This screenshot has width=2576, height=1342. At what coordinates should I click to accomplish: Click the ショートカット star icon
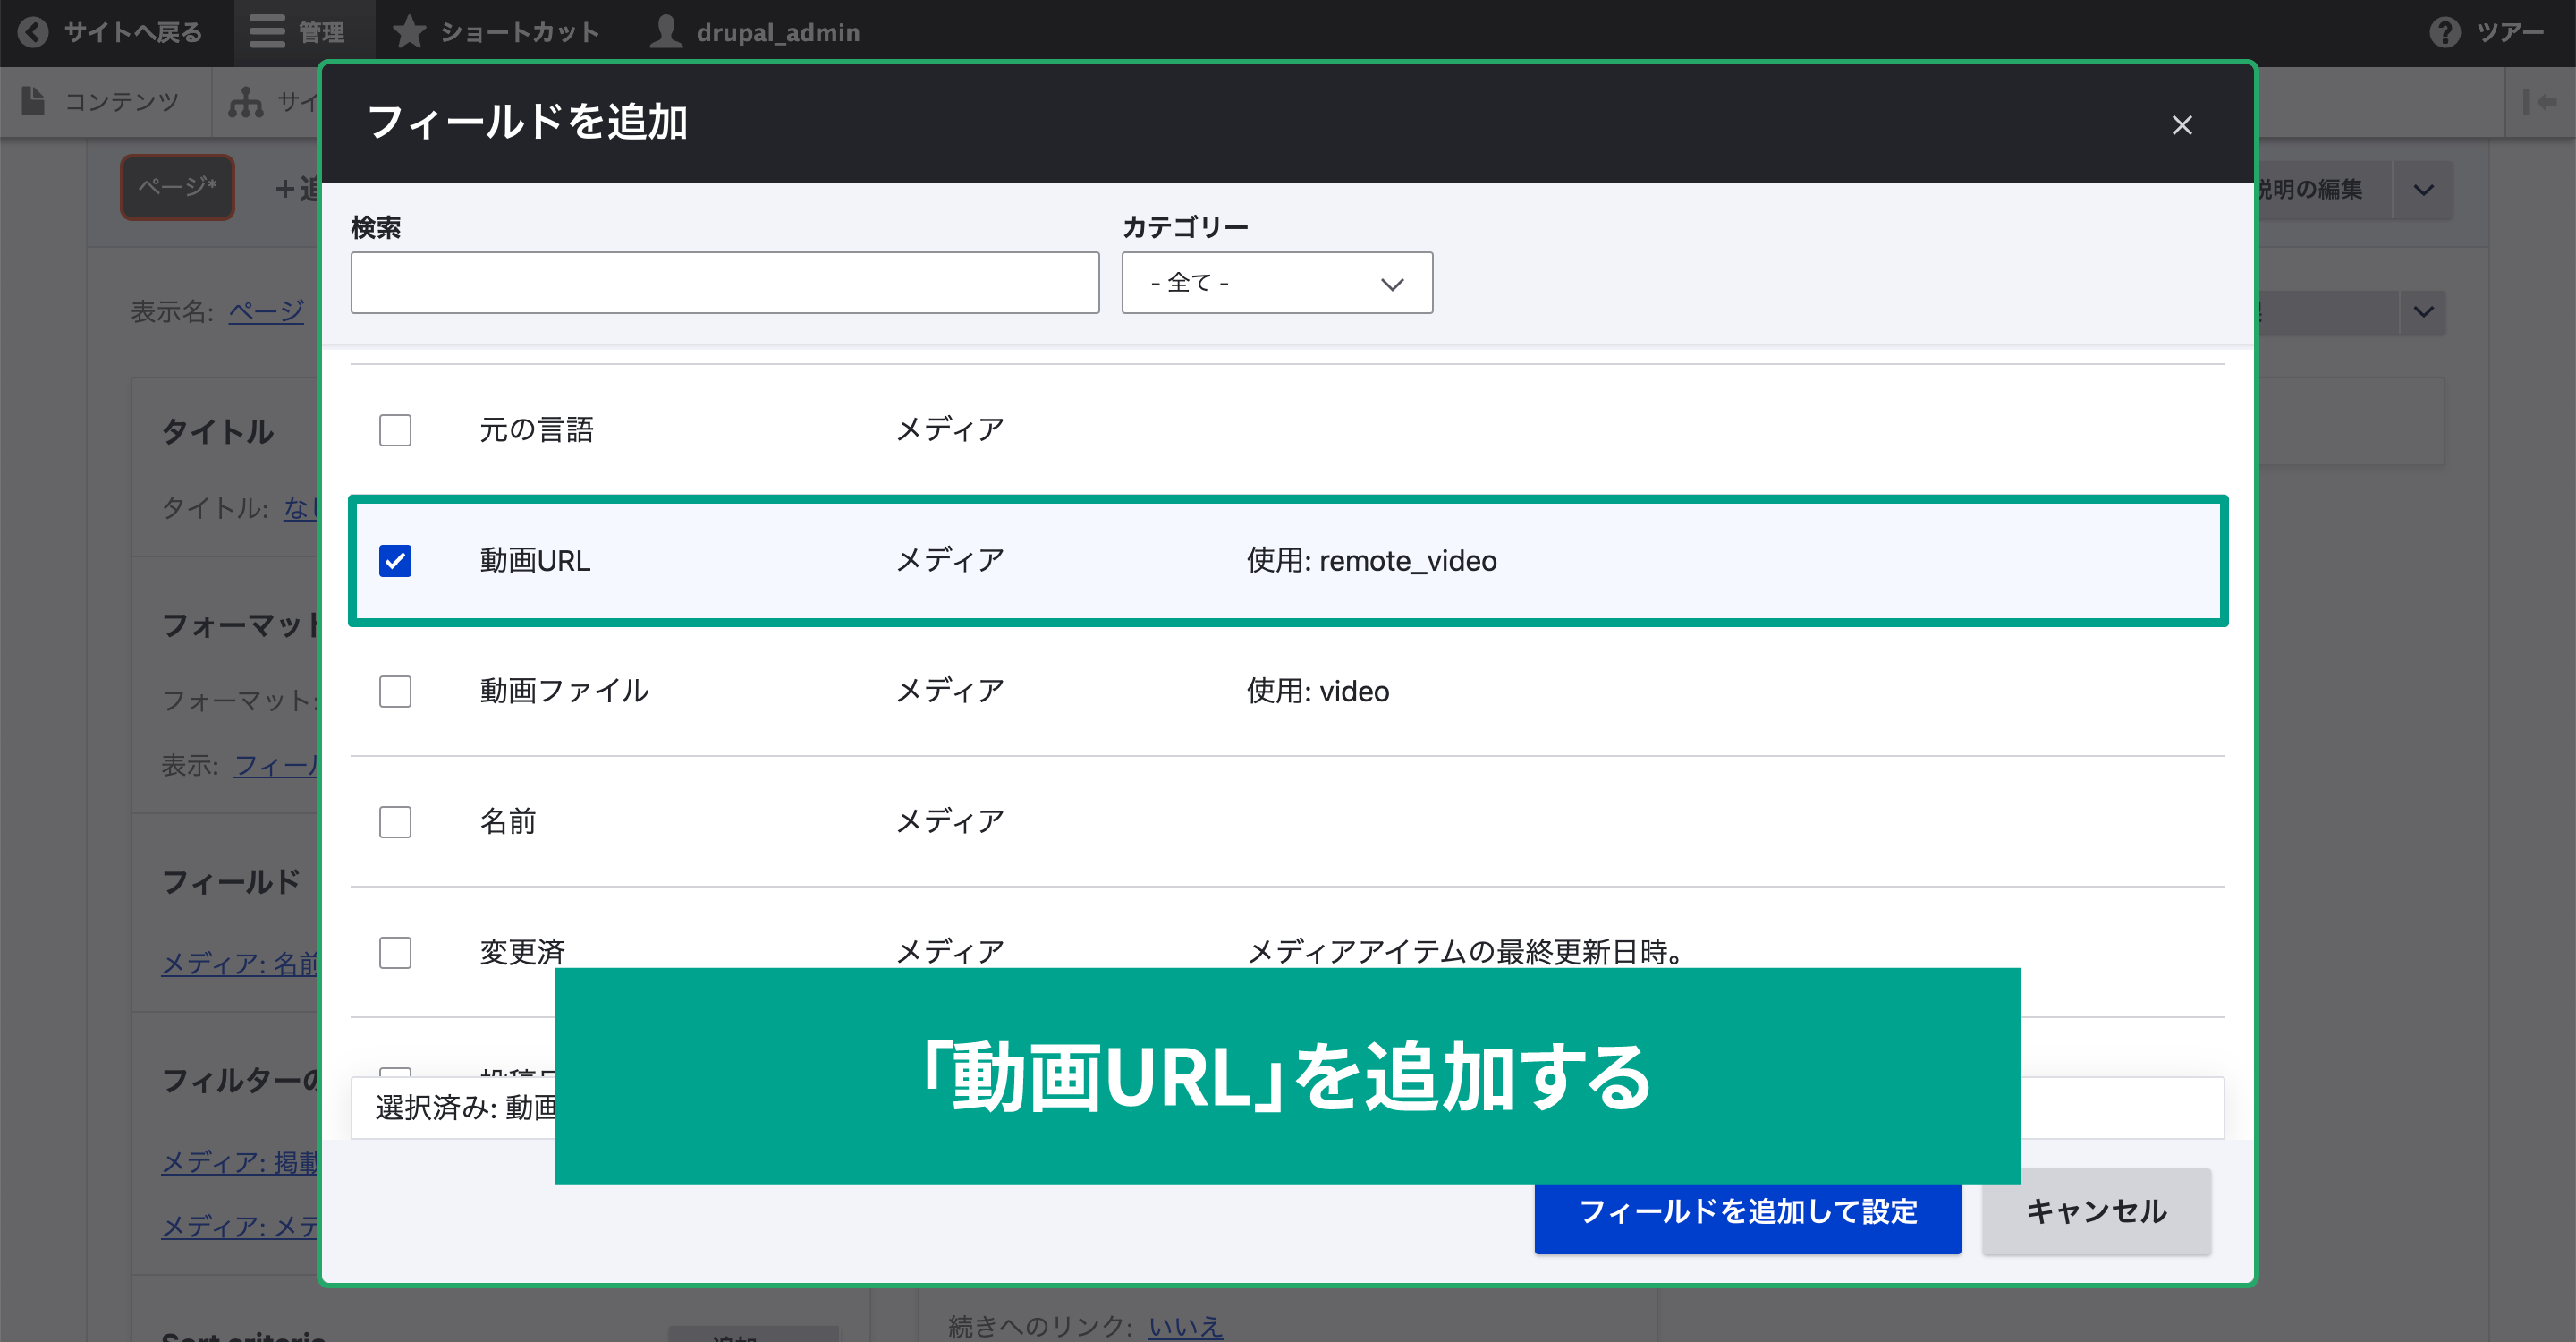[x=408, y=32]
